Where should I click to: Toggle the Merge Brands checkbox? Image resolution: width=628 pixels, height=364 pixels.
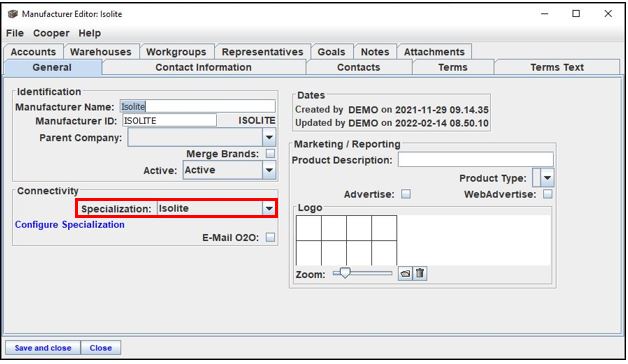point(271,154)
